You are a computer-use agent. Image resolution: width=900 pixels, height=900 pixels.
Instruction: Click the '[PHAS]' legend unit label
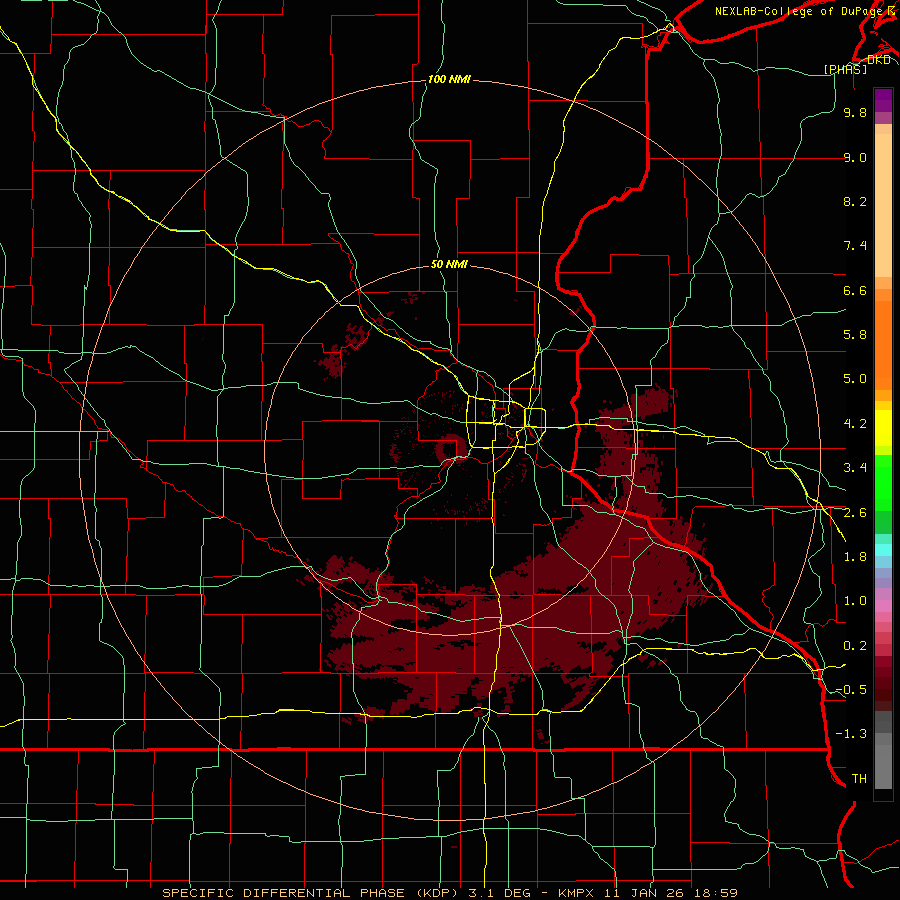click(845, 69)
